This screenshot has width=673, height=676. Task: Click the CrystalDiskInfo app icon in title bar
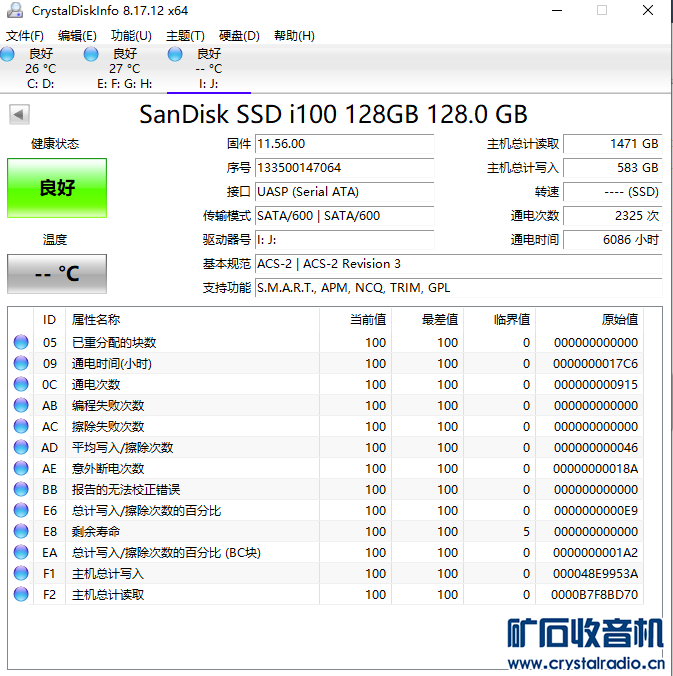tap(15, 10)
